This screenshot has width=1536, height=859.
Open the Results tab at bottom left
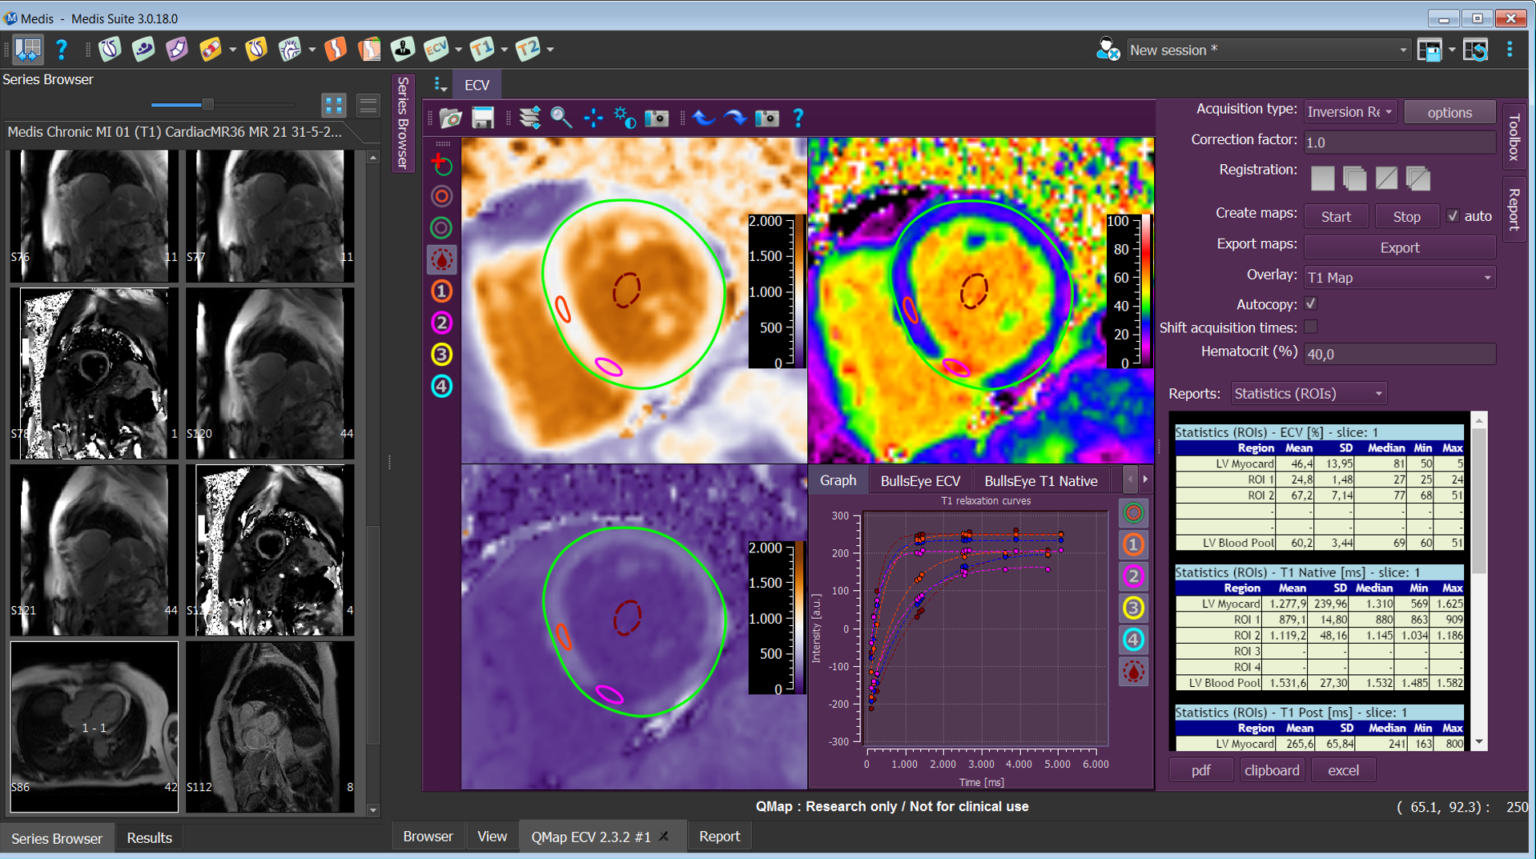pyautogui.click(x=149, y=838)
